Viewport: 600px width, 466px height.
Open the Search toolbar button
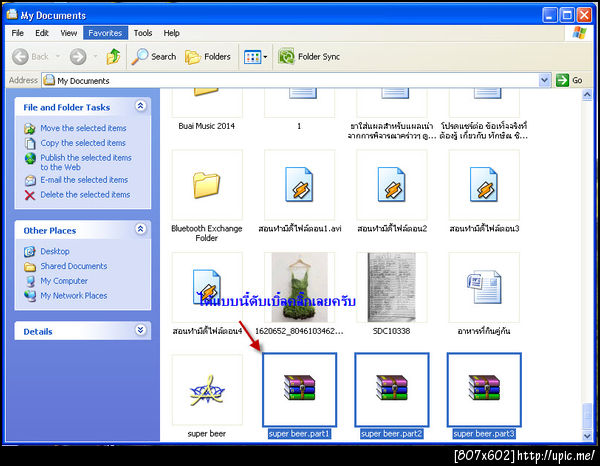pyautogui.click(x=154, y=57)
